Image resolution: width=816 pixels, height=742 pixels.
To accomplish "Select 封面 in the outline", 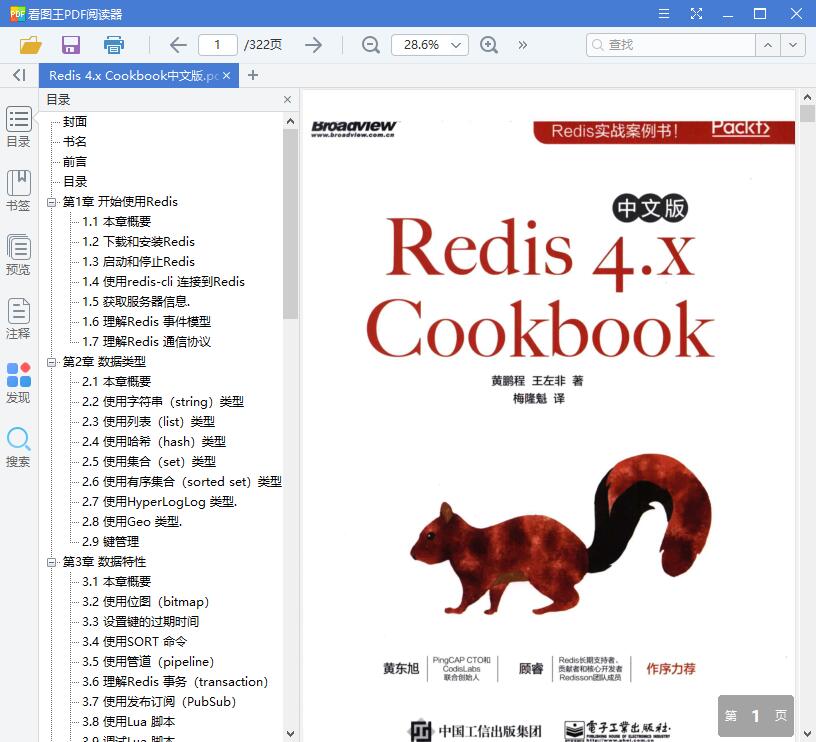I will coord(75,122).
